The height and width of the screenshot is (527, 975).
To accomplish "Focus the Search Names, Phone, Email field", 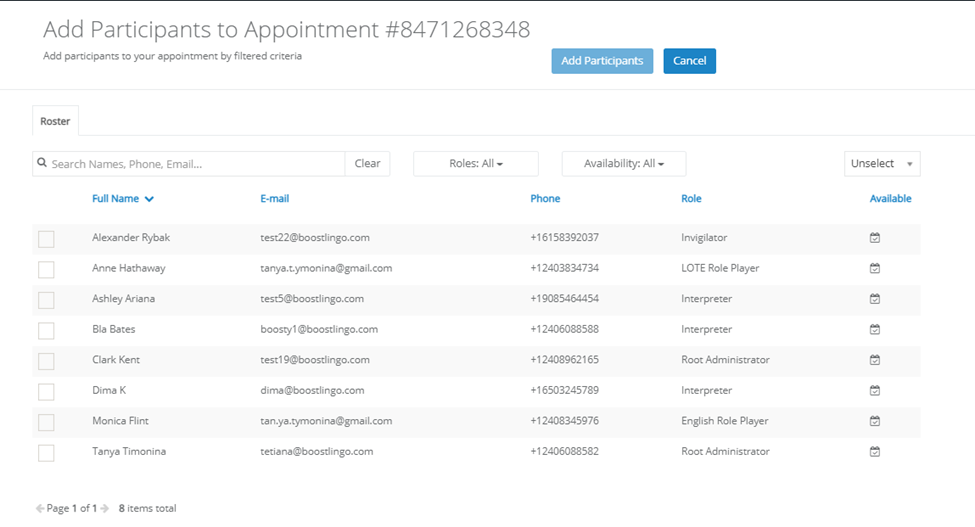I will click(189, 163).
